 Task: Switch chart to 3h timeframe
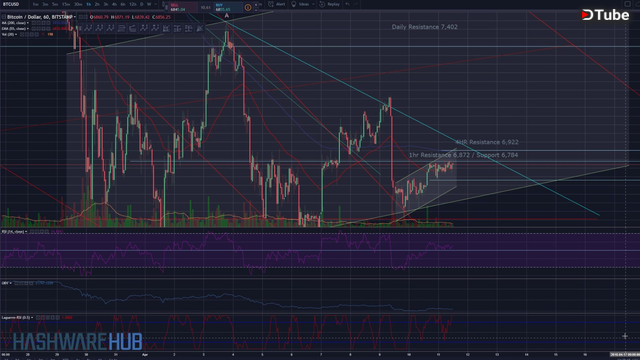[106, 4]
